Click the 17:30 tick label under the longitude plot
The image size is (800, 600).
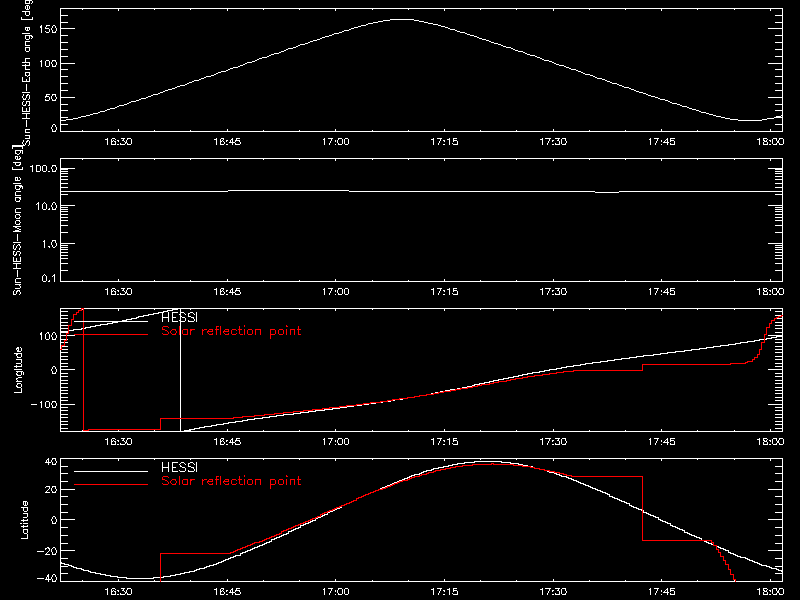(x=553, y=442)
